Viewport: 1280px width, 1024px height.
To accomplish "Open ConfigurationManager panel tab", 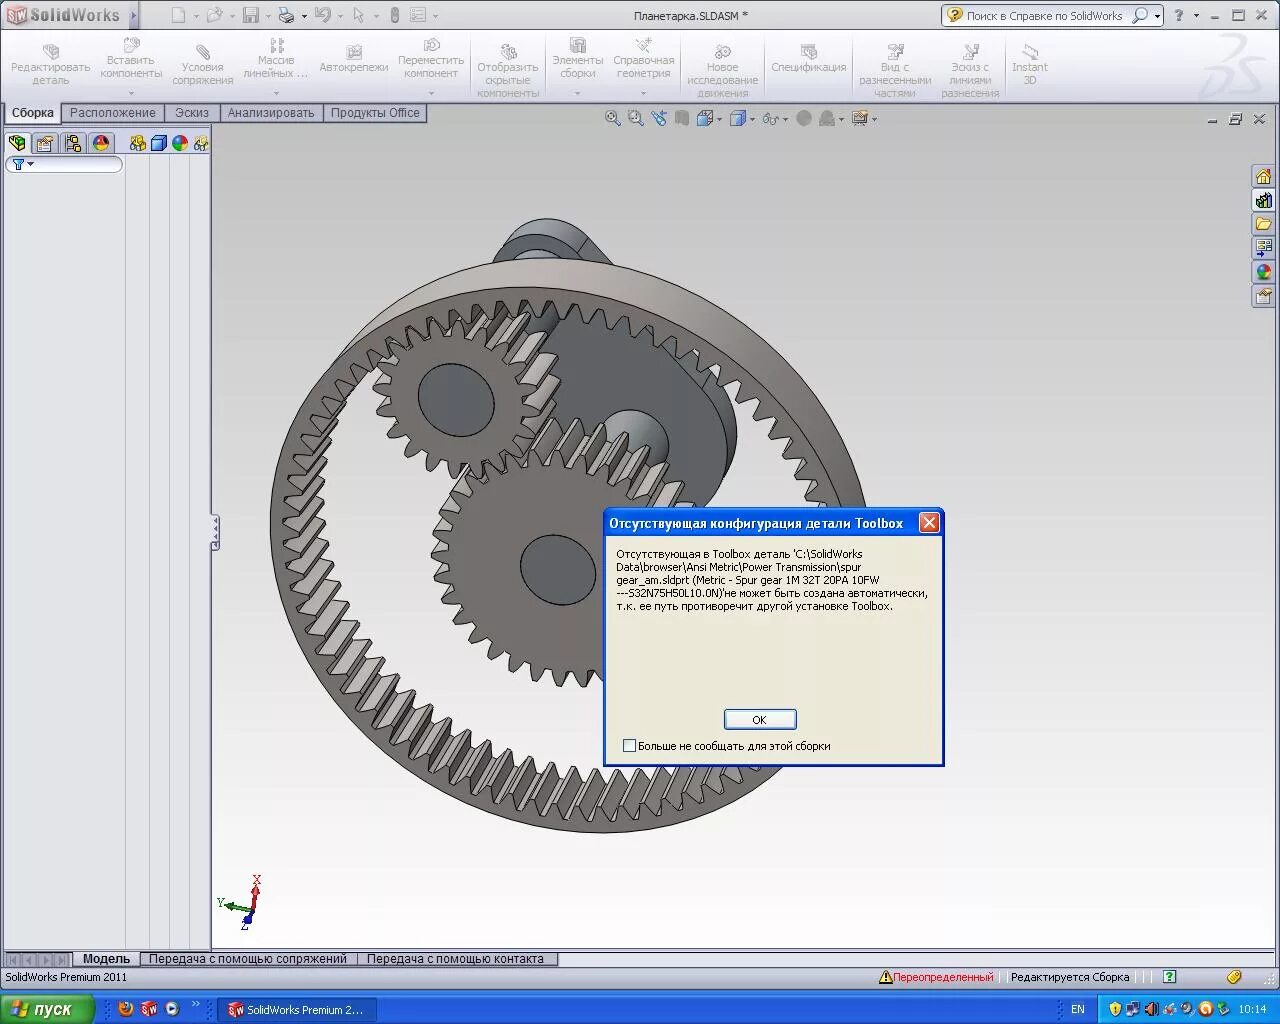I will point(73,143).
